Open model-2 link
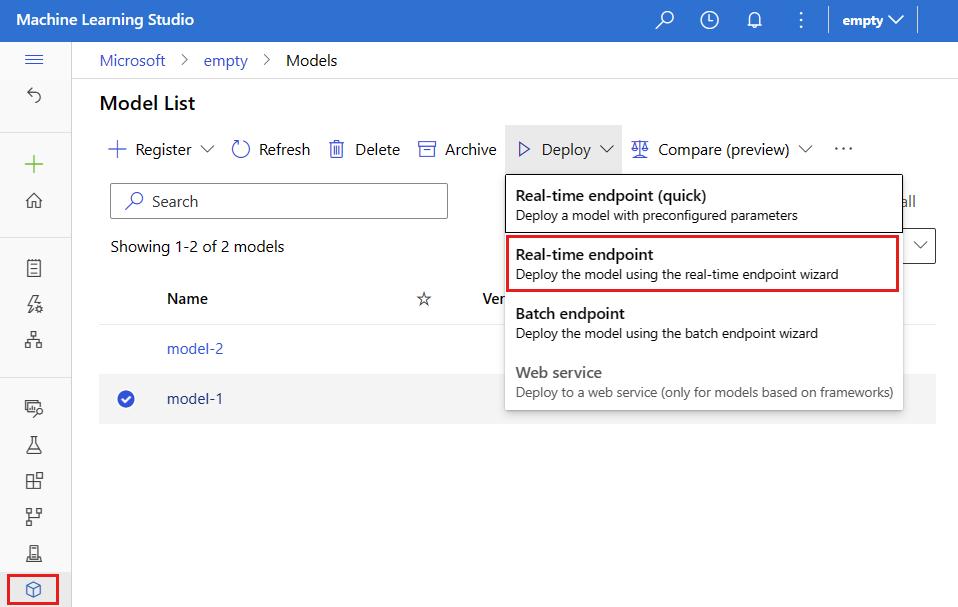 tap(195, 349)
